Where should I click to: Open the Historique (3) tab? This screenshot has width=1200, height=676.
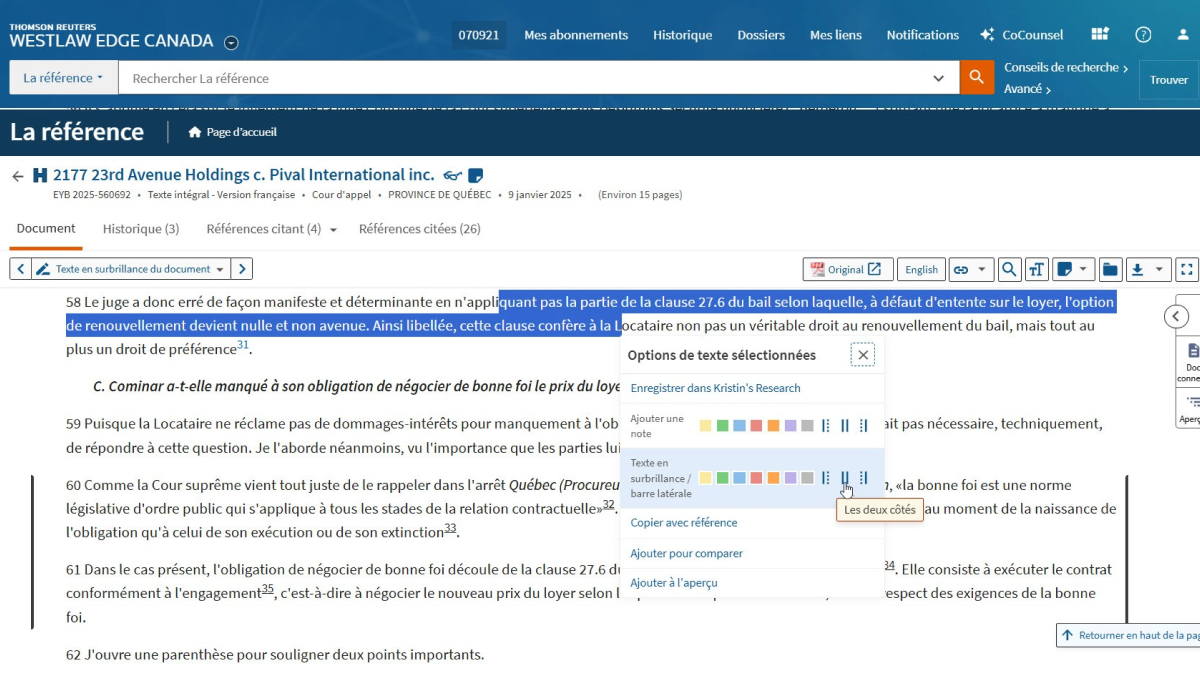pyautogui.click(x=141, y=229)
